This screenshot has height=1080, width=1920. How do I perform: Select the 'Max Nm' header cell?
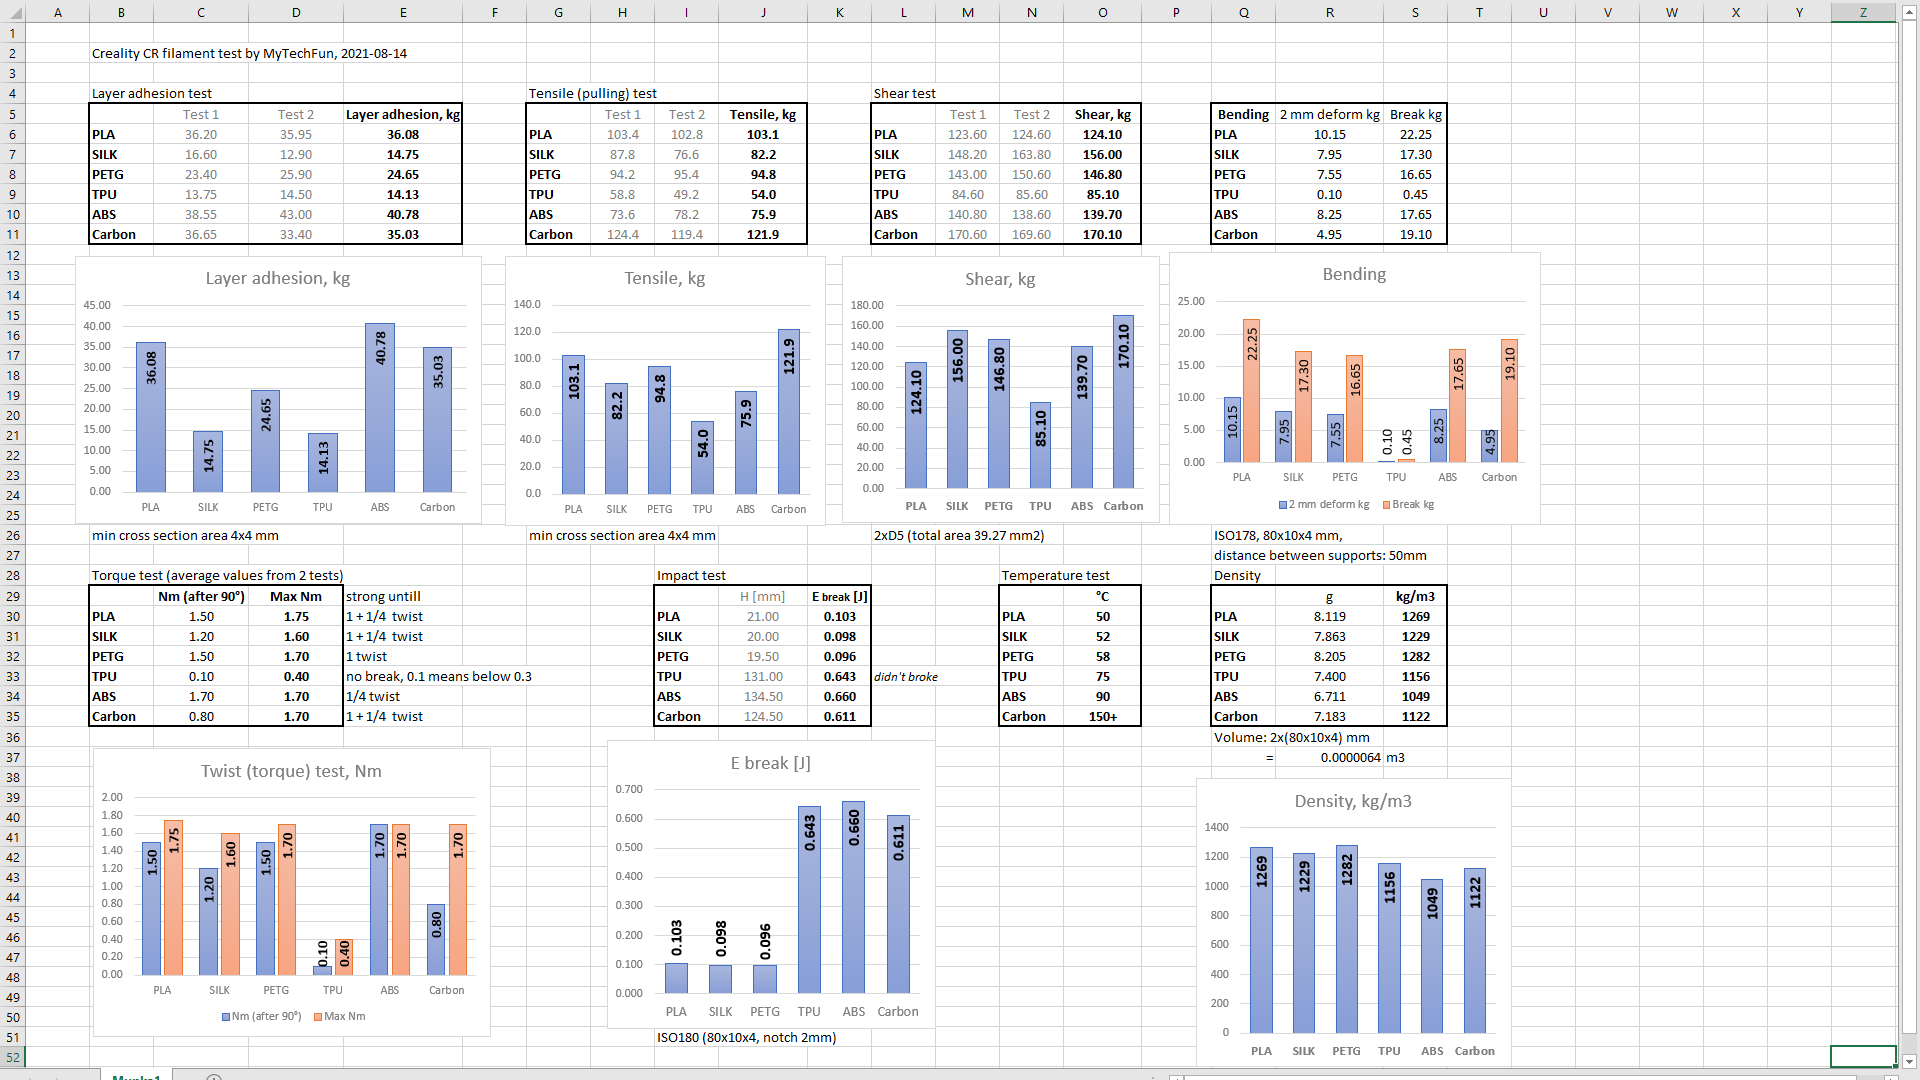pyautogui.click(x=296, y=597)
